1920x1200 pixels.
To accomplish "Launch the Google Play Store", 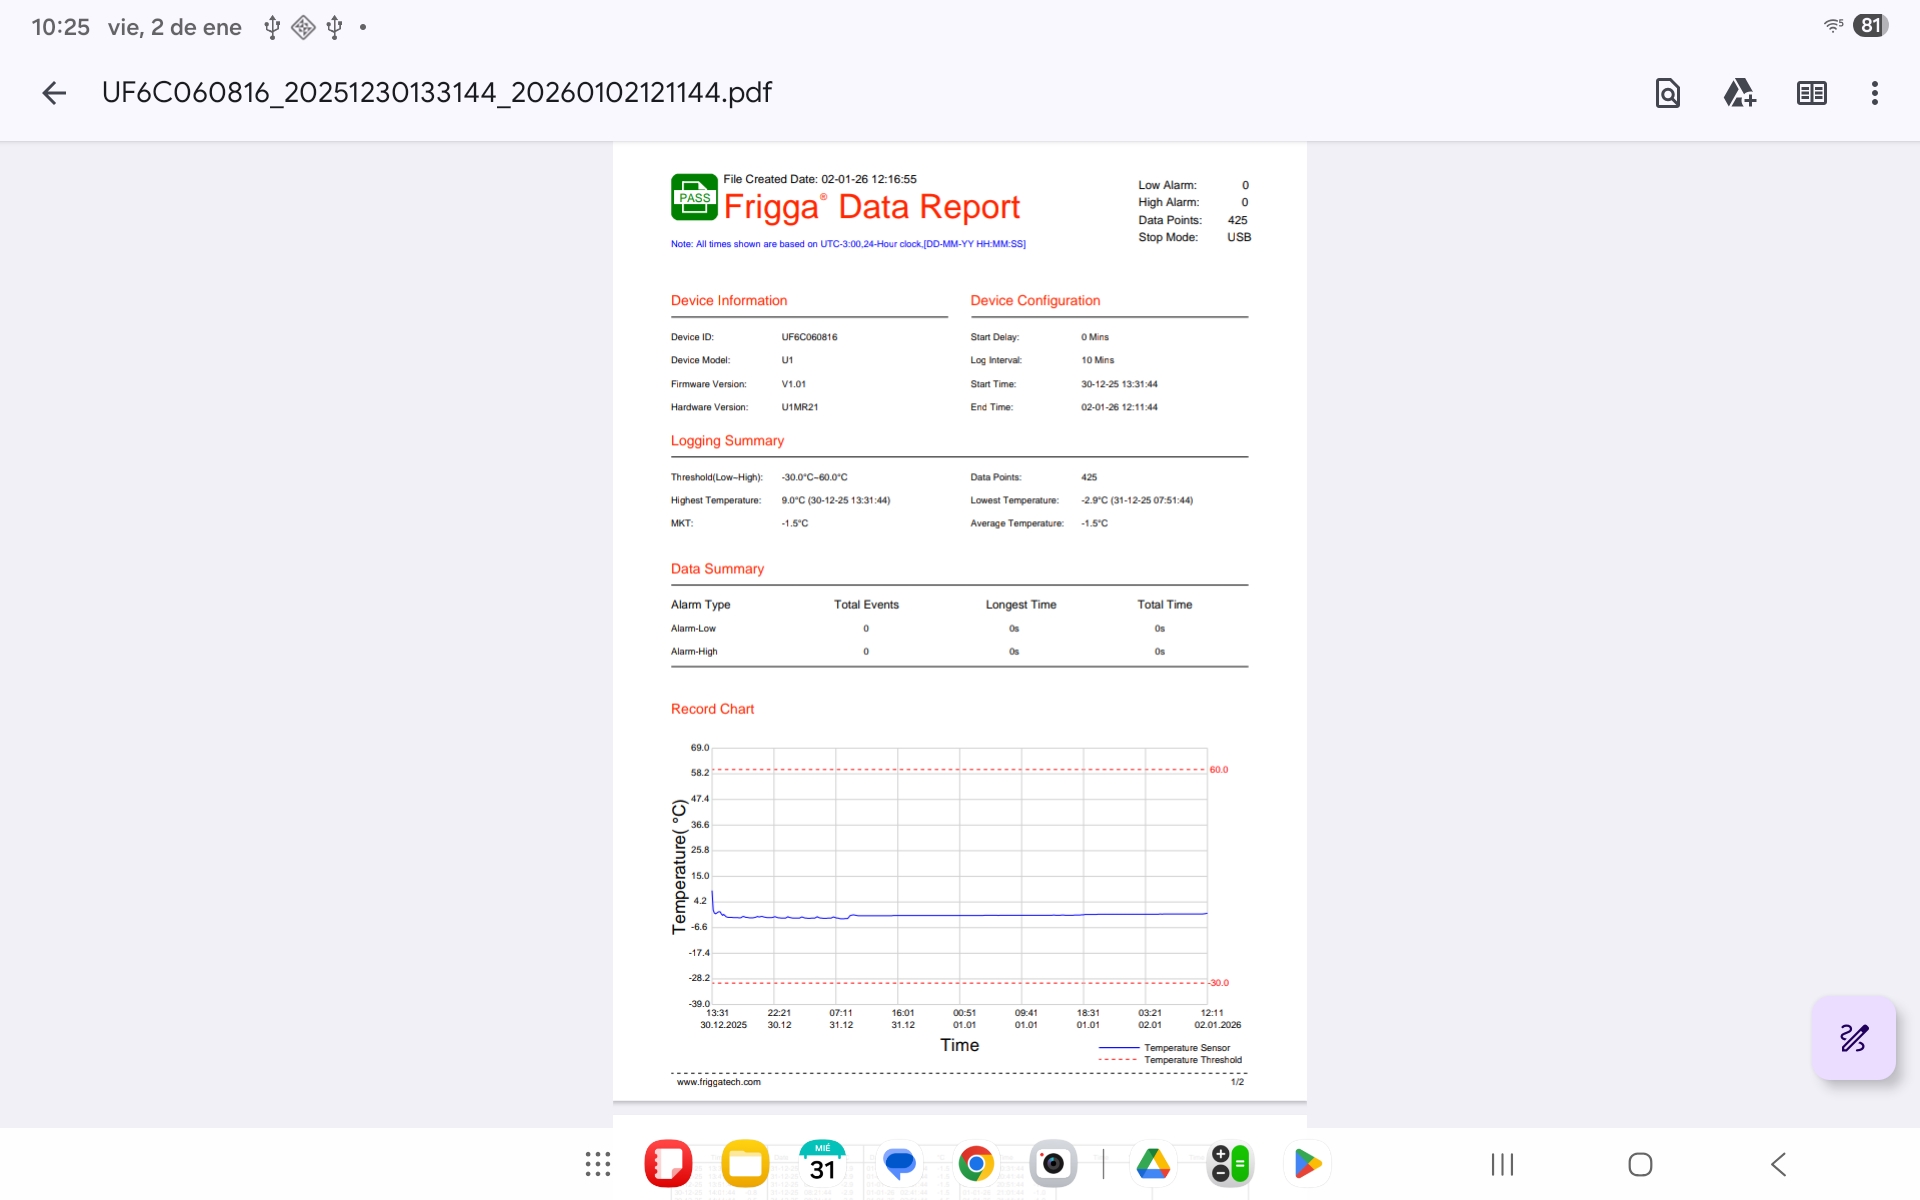I will (x=1307, y=1164).
